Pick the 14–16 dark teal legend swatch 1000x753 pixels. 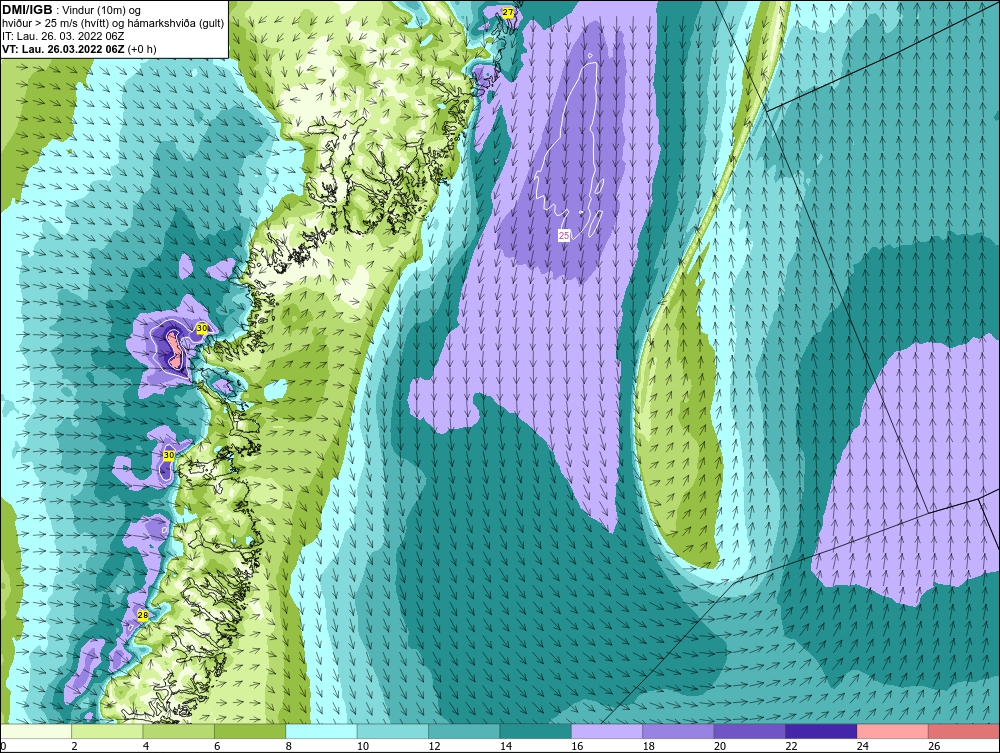[x=536, y=731]
